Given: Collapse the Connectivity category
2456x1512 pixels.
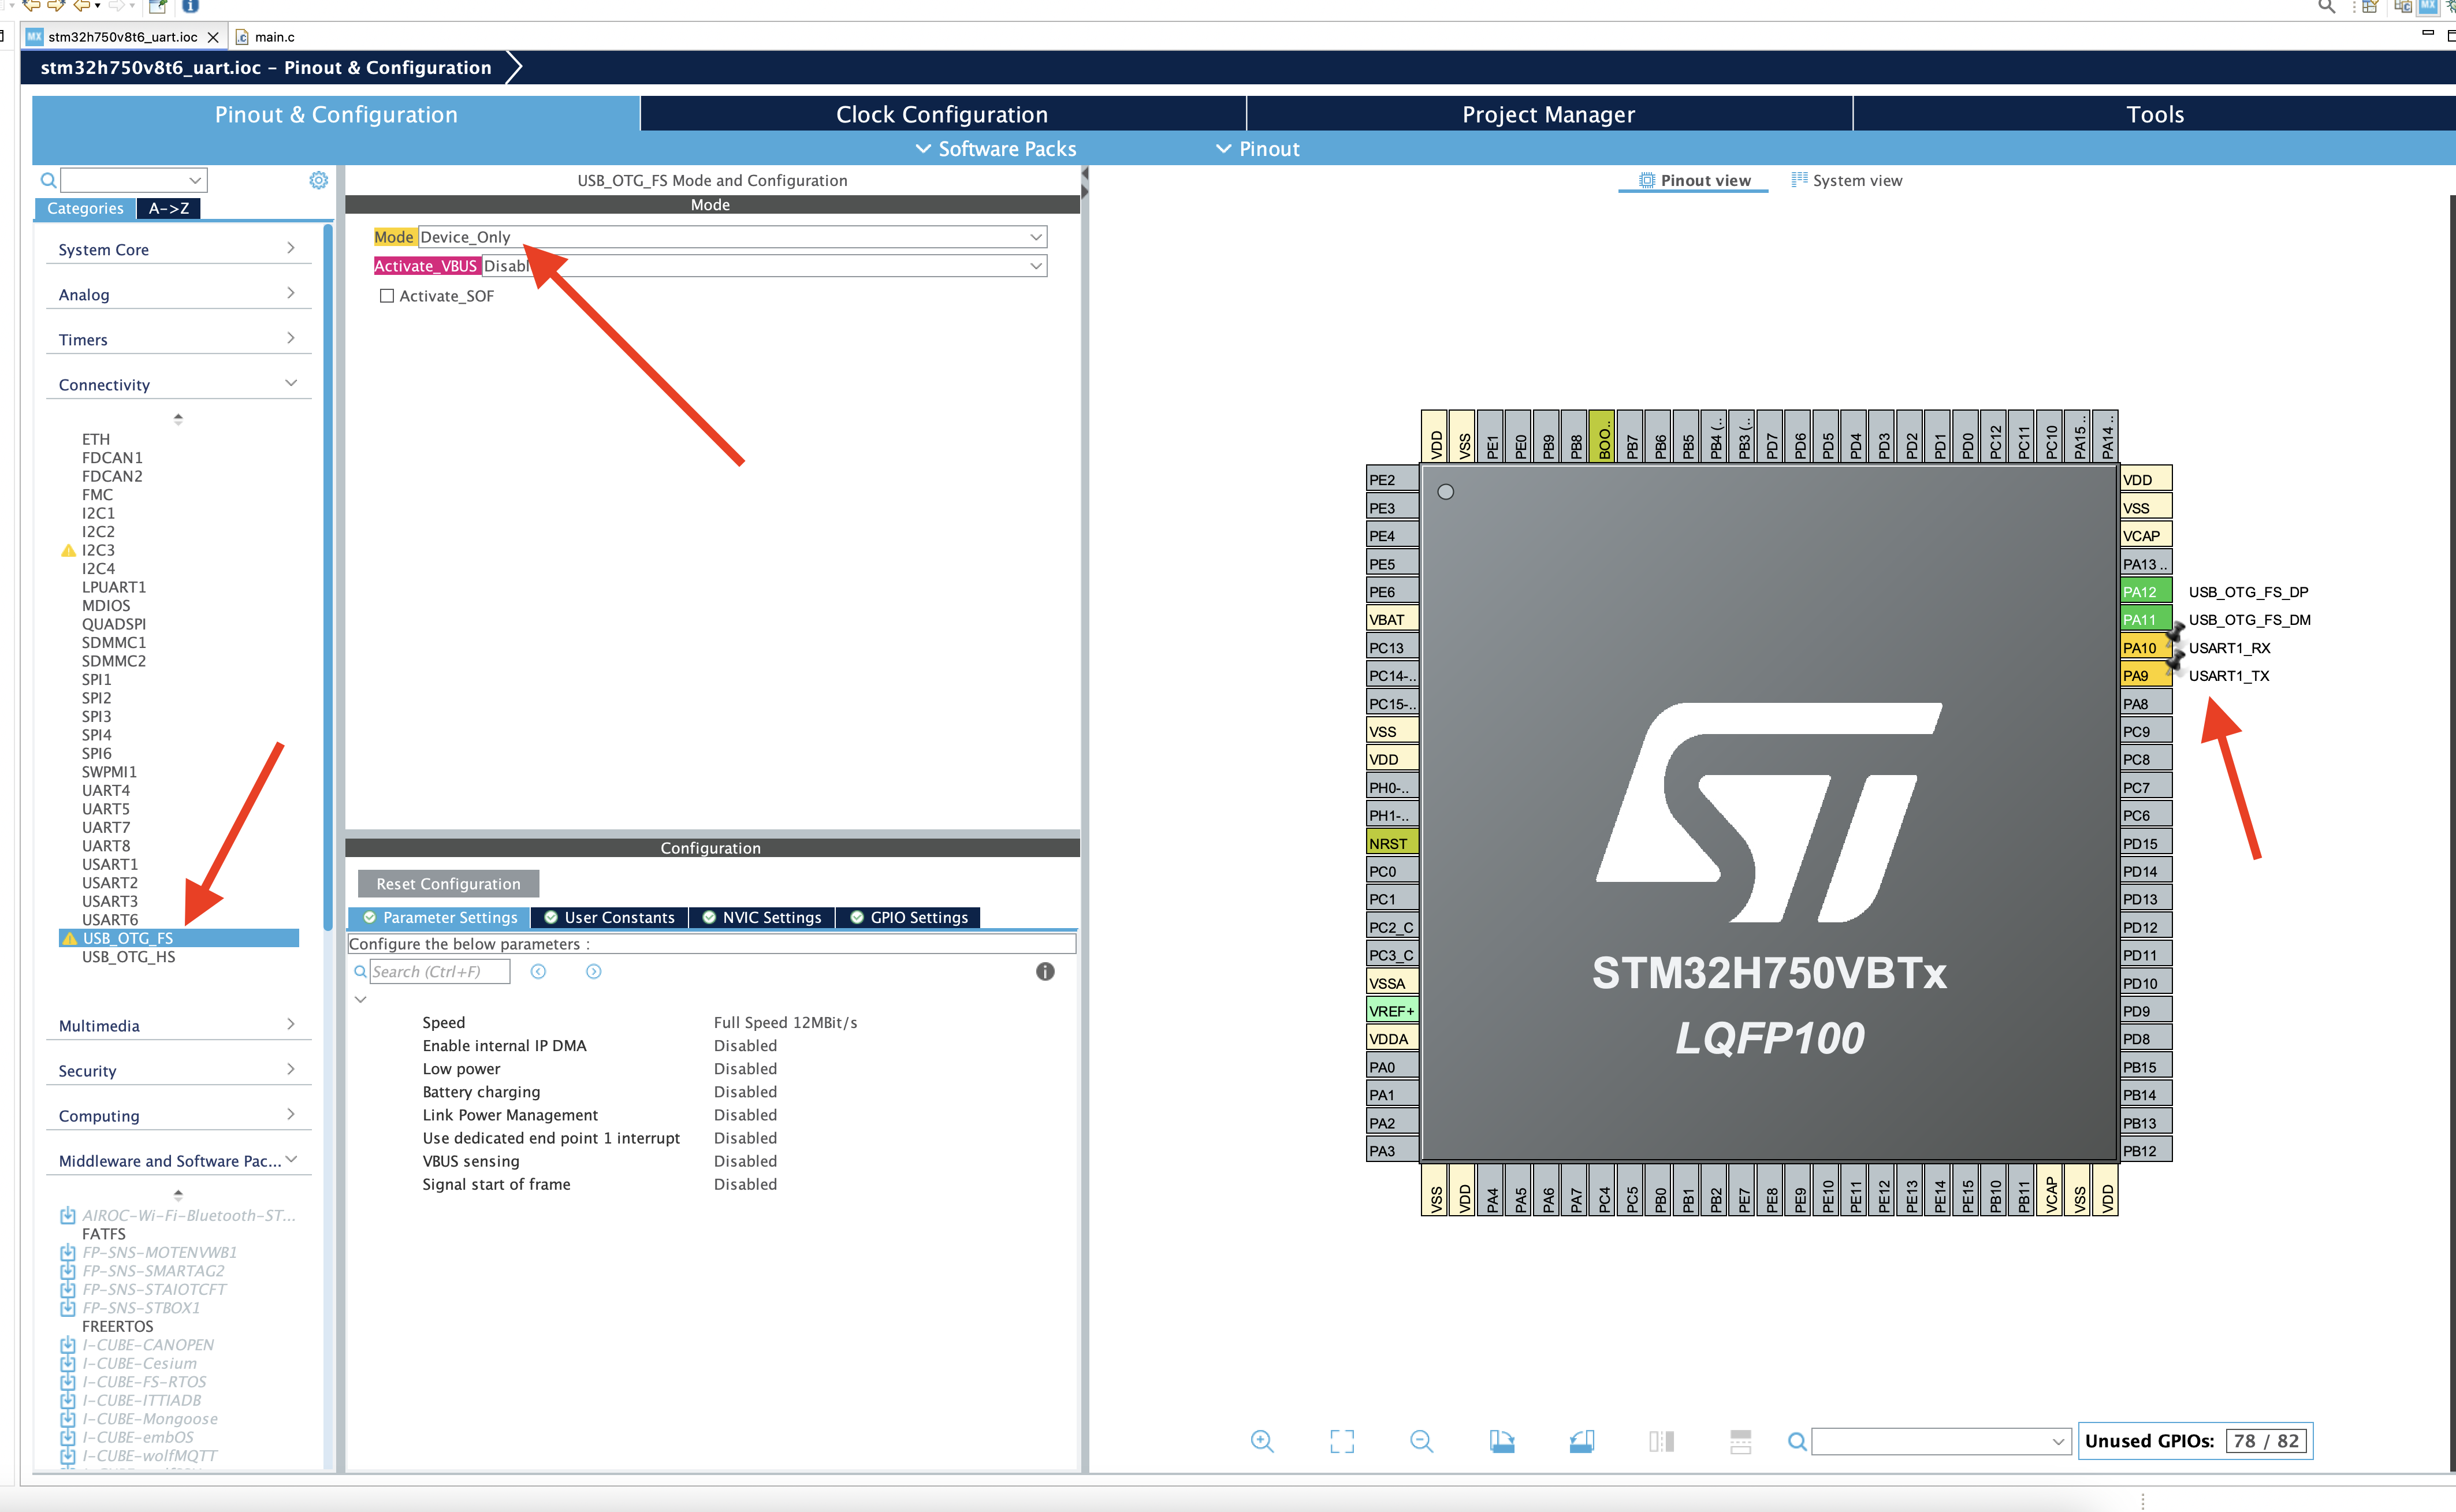Looking at the screenshot, I should click(178, 384).
